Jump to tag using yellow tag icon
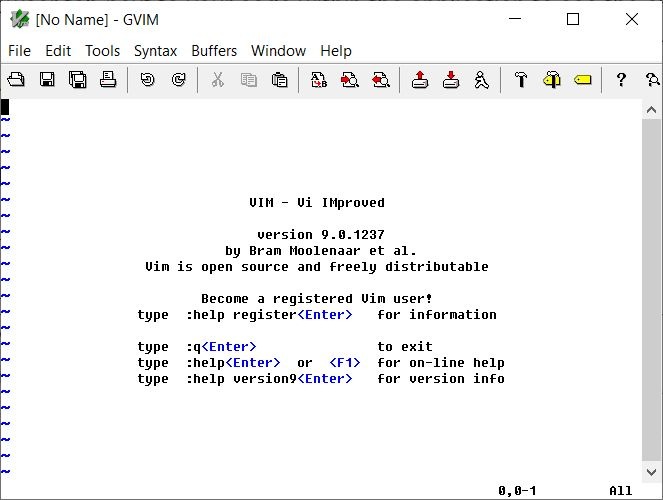This screenshot has height=500, width=663. (583, 79)
